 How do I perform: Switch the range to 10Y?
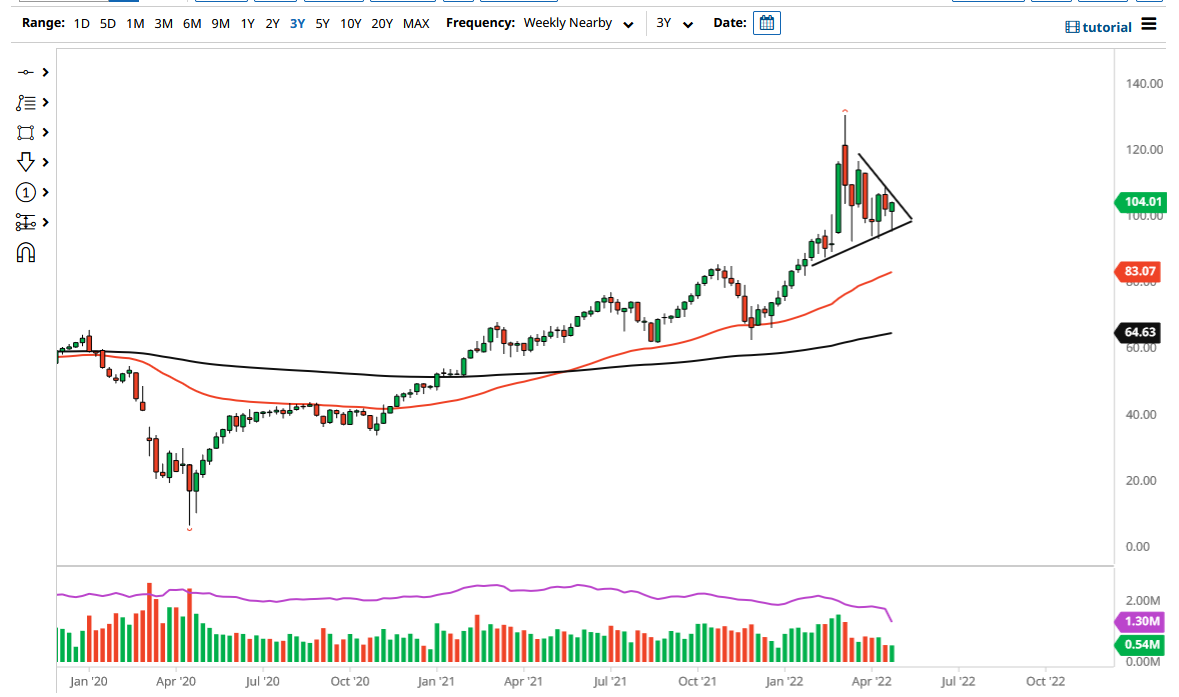350,23
